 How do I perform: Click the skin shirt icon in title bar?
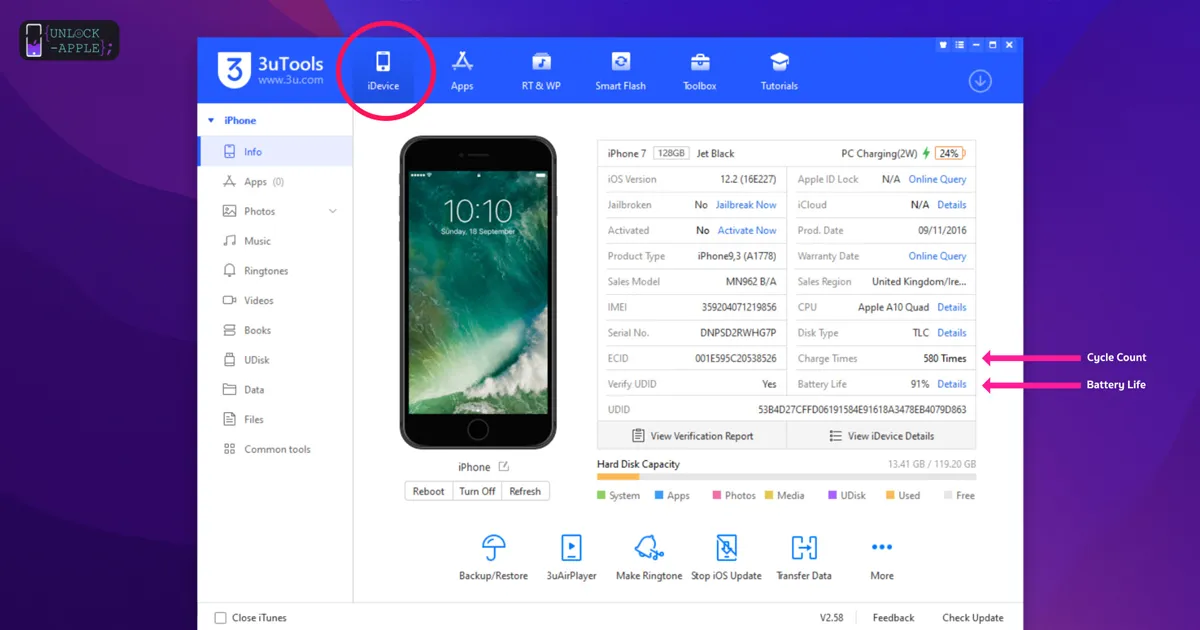(x=943, y=45)
